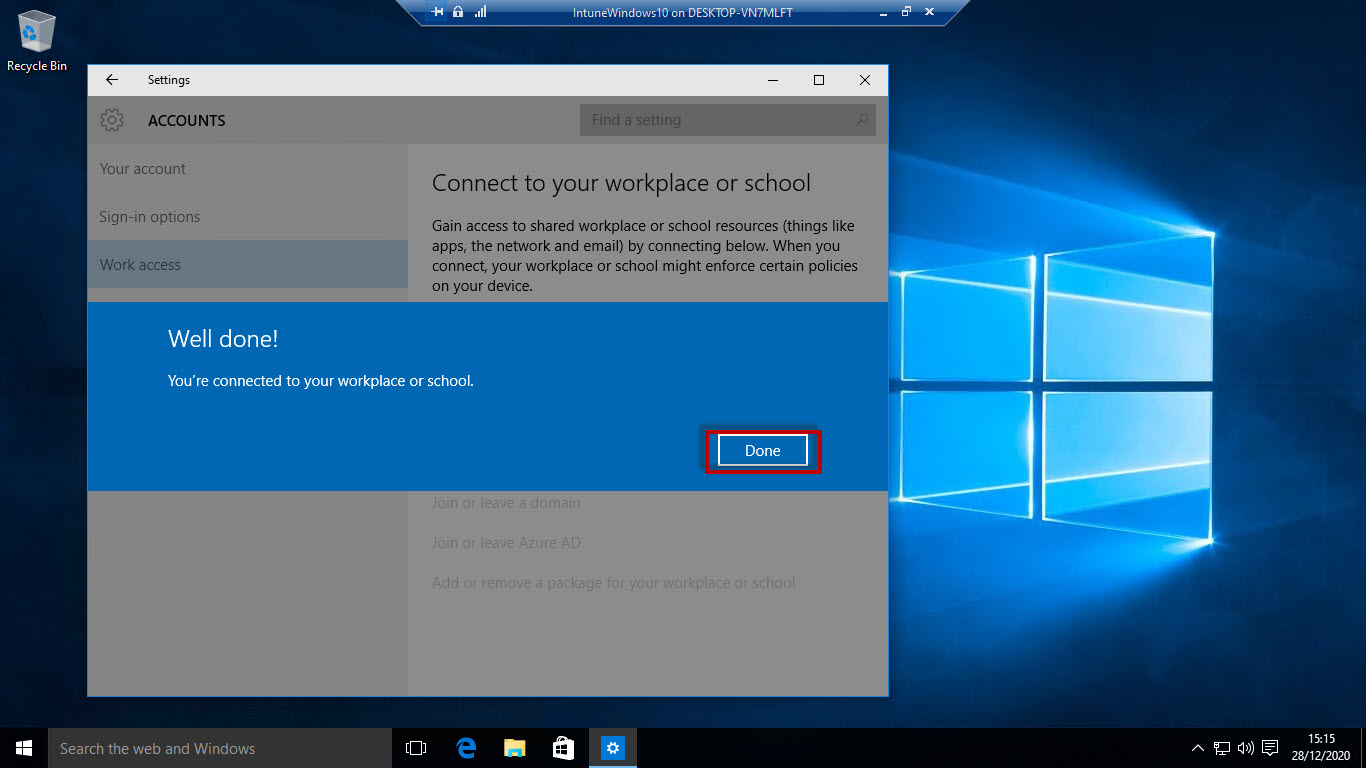Viewport: 1366px width, 768px height.
Task: Click the pin icon on the RDP connection bar
Action: click(x=437, y=12)
